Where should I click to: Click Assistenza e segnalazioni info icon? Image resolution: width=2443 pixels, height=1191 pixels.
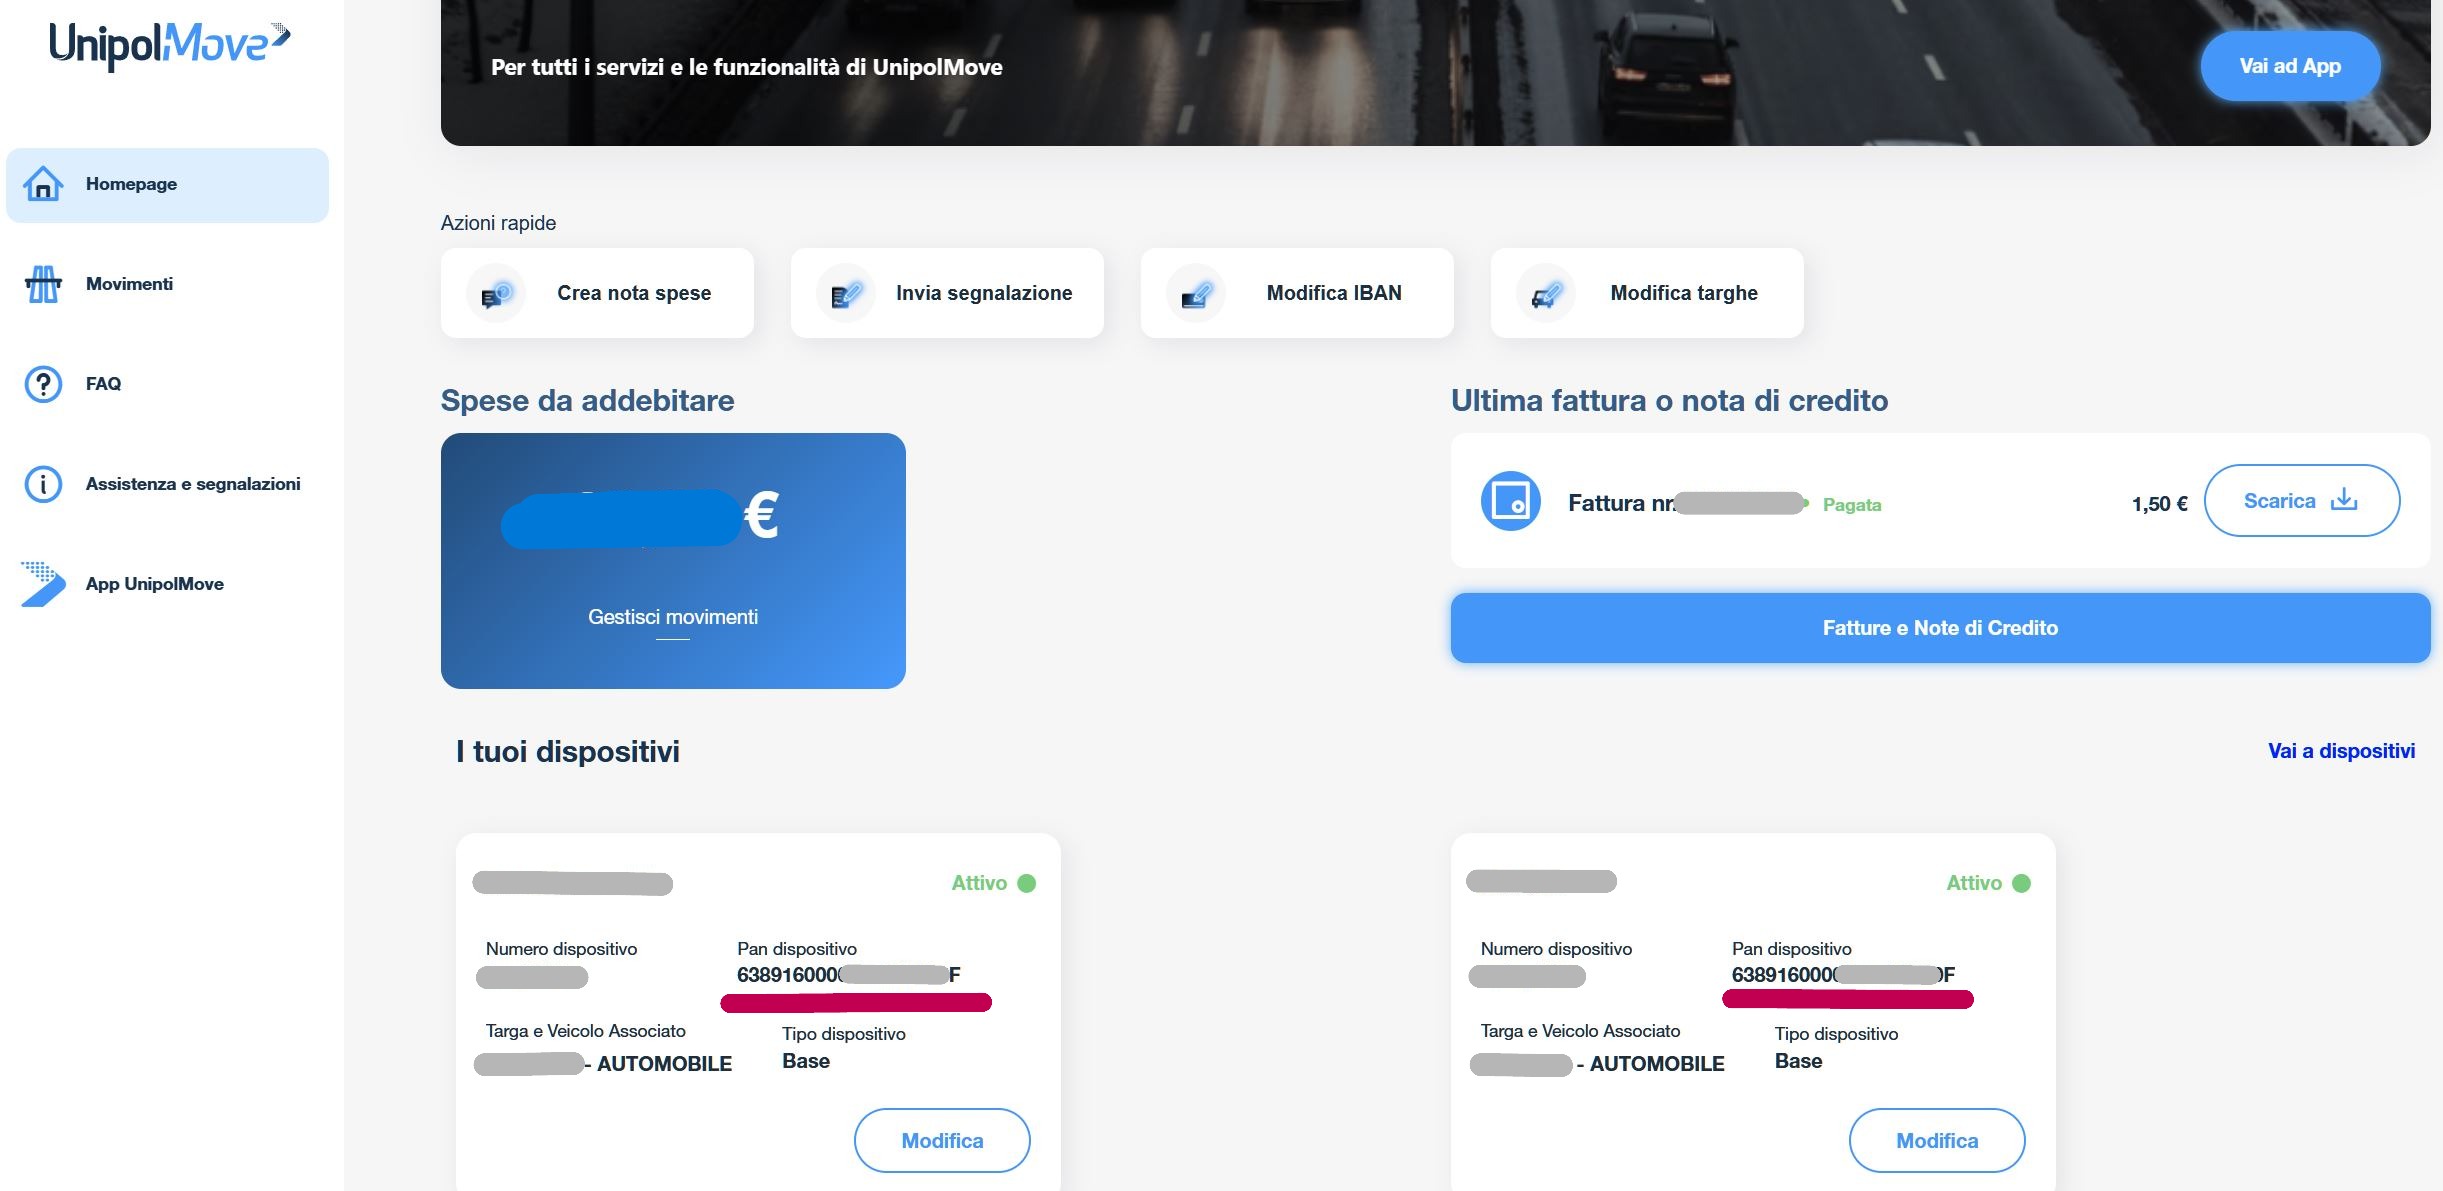[43, 484]
